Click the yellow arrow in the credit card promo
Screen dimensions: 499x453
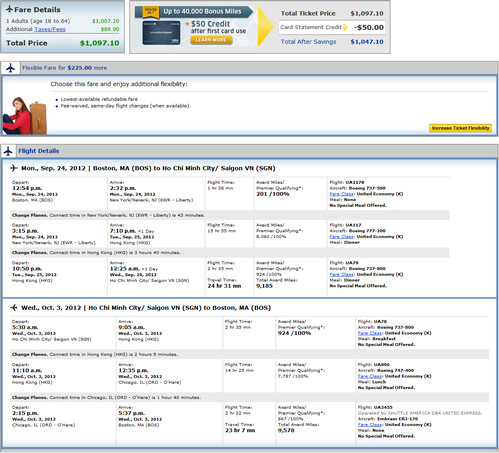[266, 27]
